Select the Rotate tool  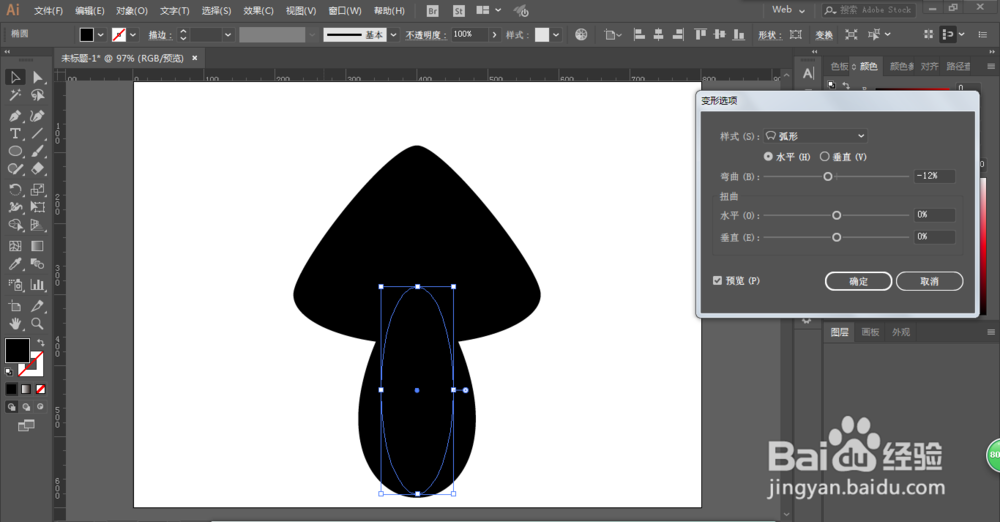click(x=15, y=190)
